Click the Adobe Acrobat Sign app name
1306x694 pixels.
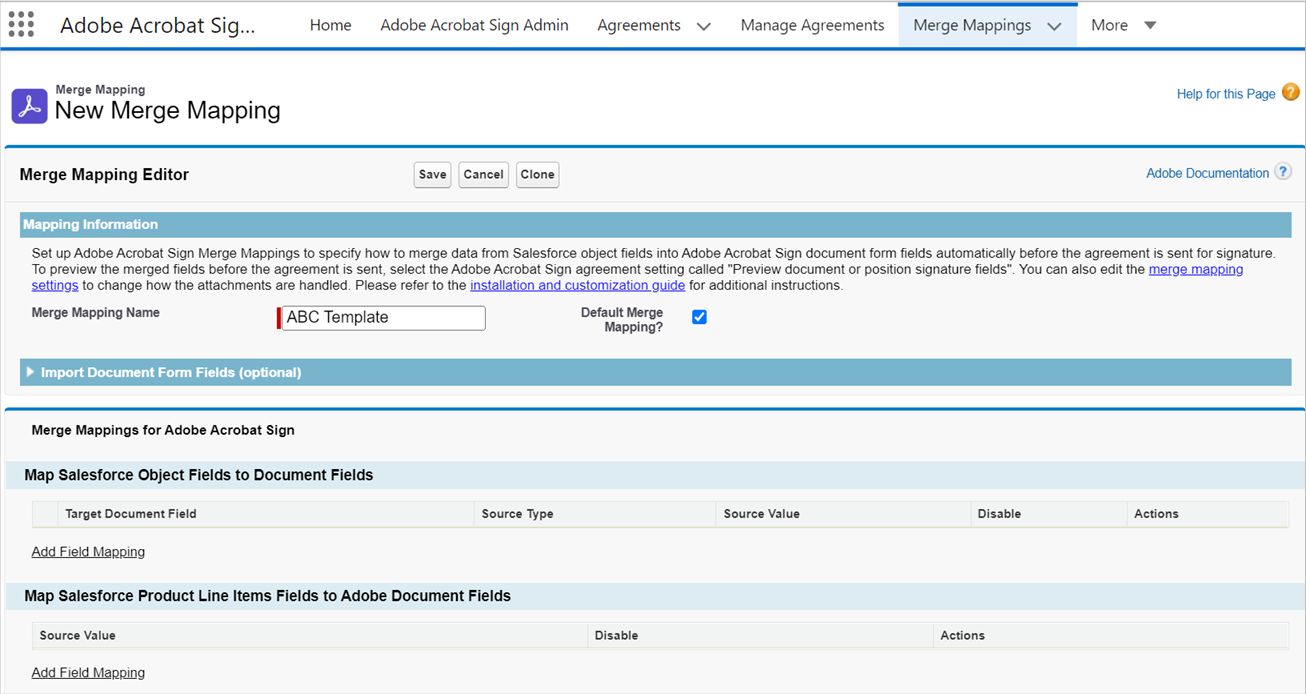[157, 26]
